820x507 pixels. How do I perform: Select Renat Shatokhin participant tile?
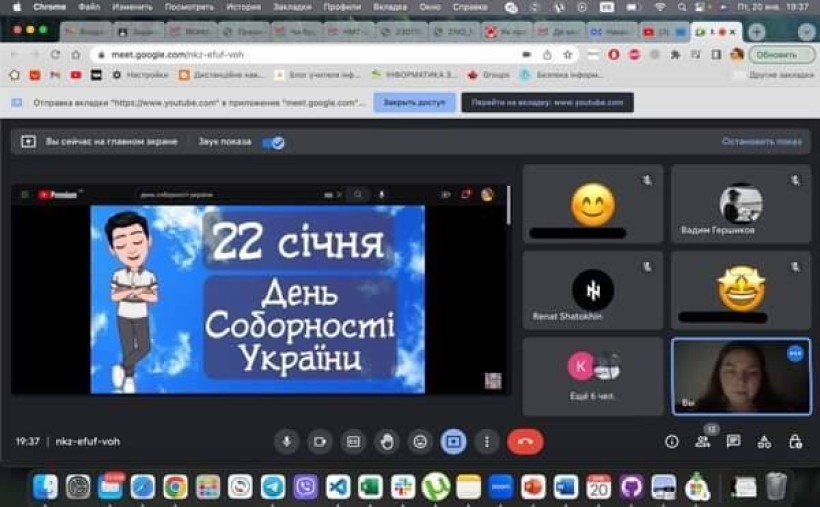(x=593, y=290)
